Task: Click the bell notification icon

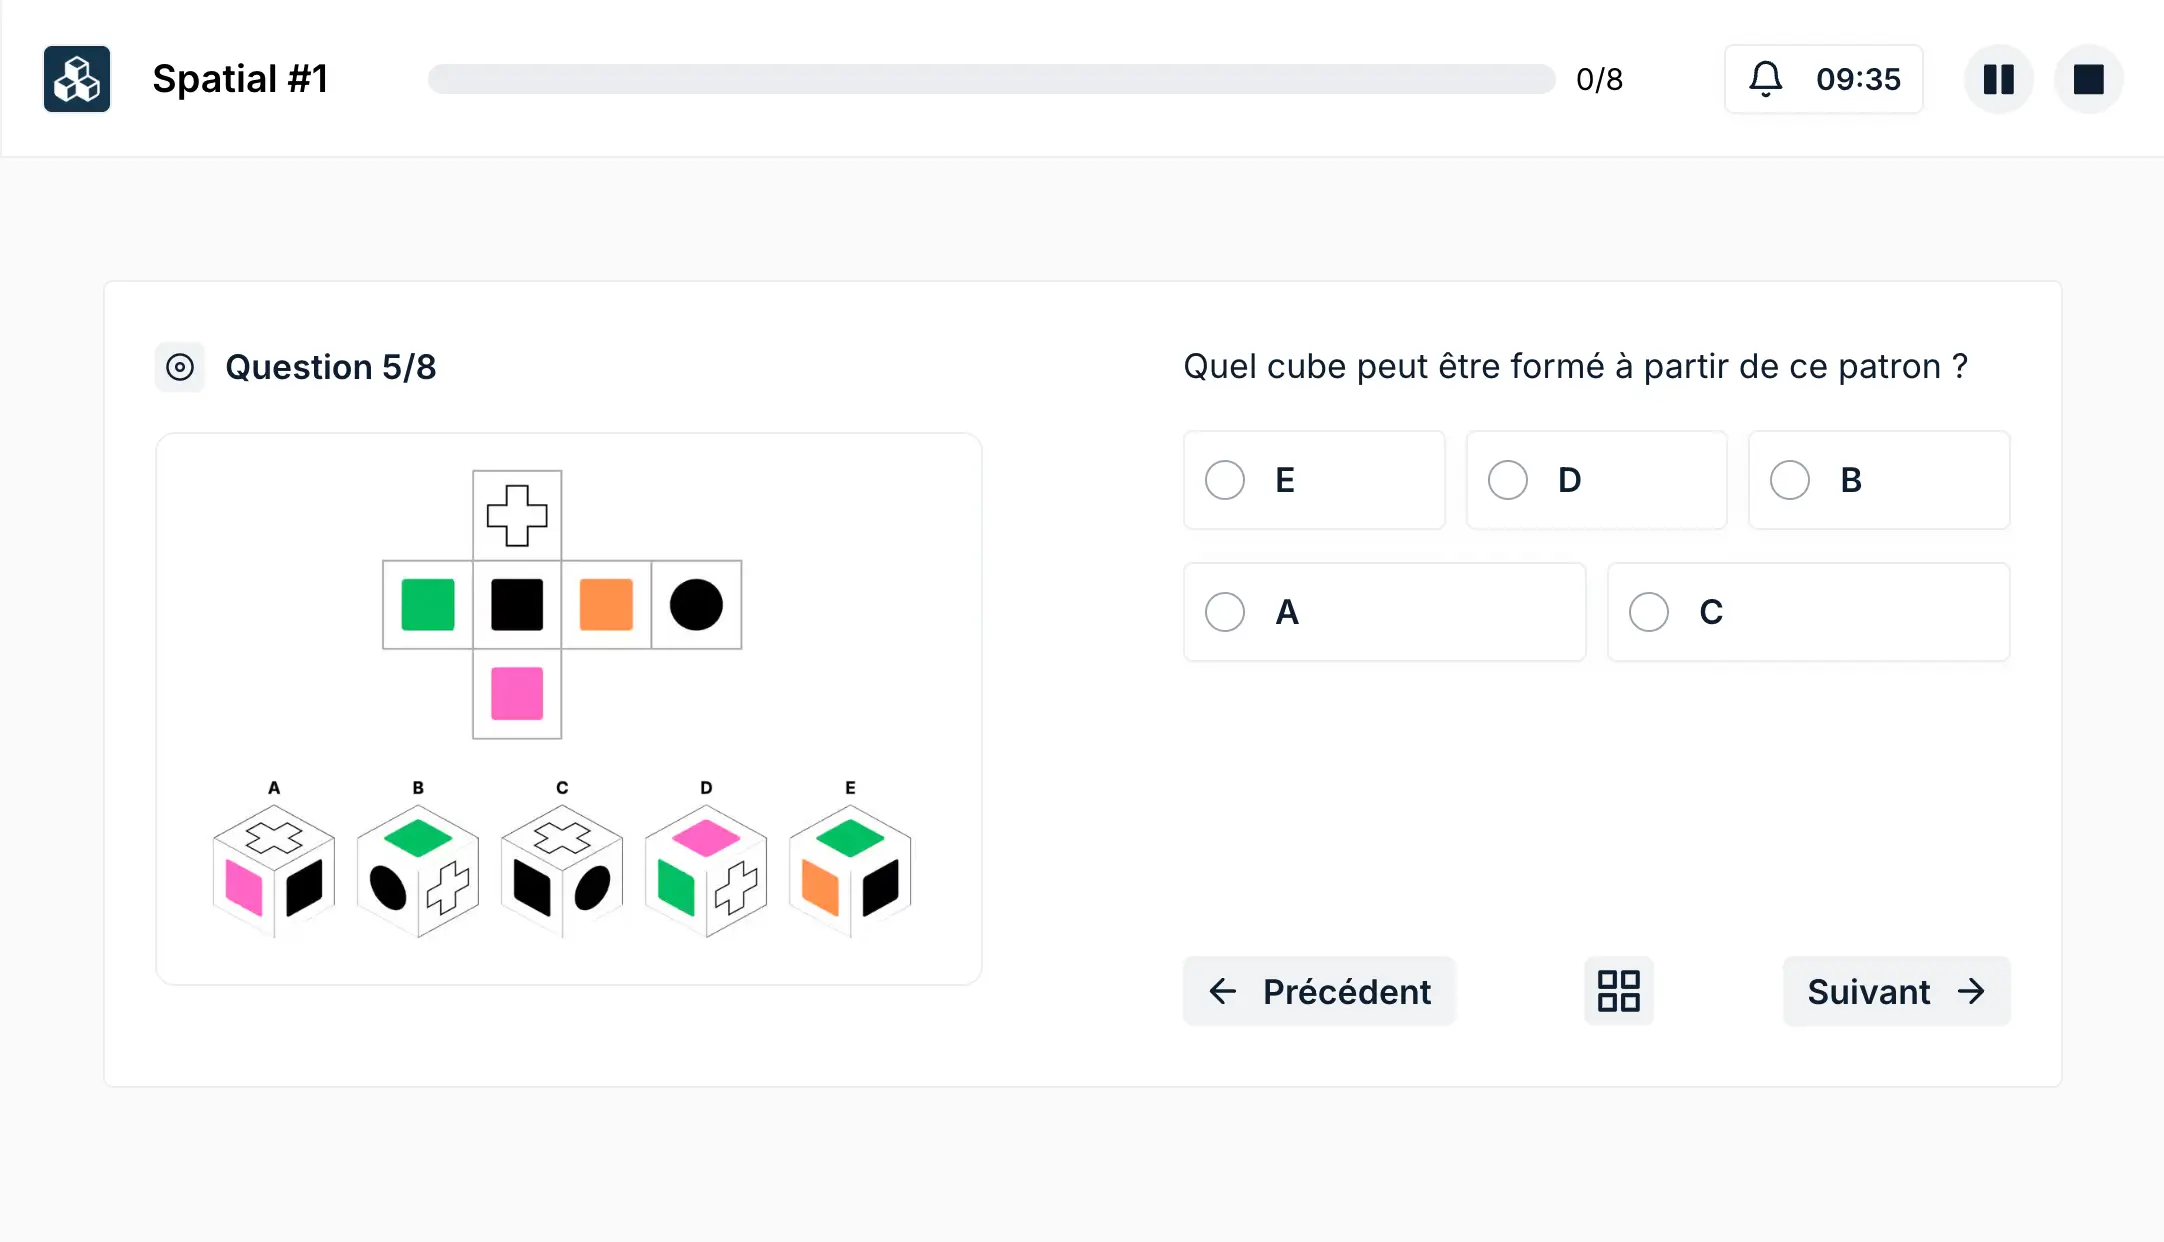Action: click(1766, 79)
